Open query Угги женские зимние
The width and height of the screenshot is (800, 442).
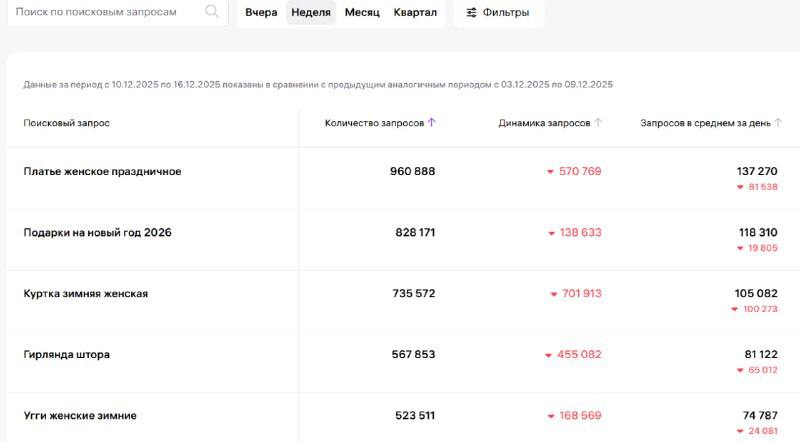80,416
